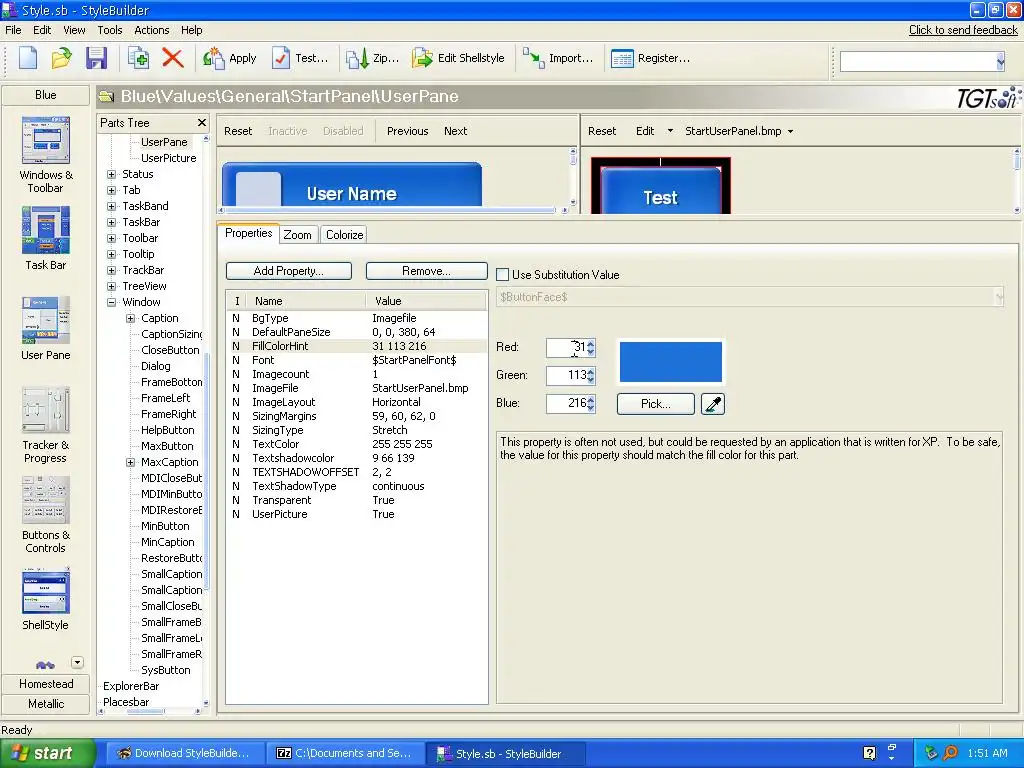Image resolution: width=1024 pixels, height=768 pixels.
Task: Open the sidebar category overflow dropdown arrow
Action: [77, 662]
